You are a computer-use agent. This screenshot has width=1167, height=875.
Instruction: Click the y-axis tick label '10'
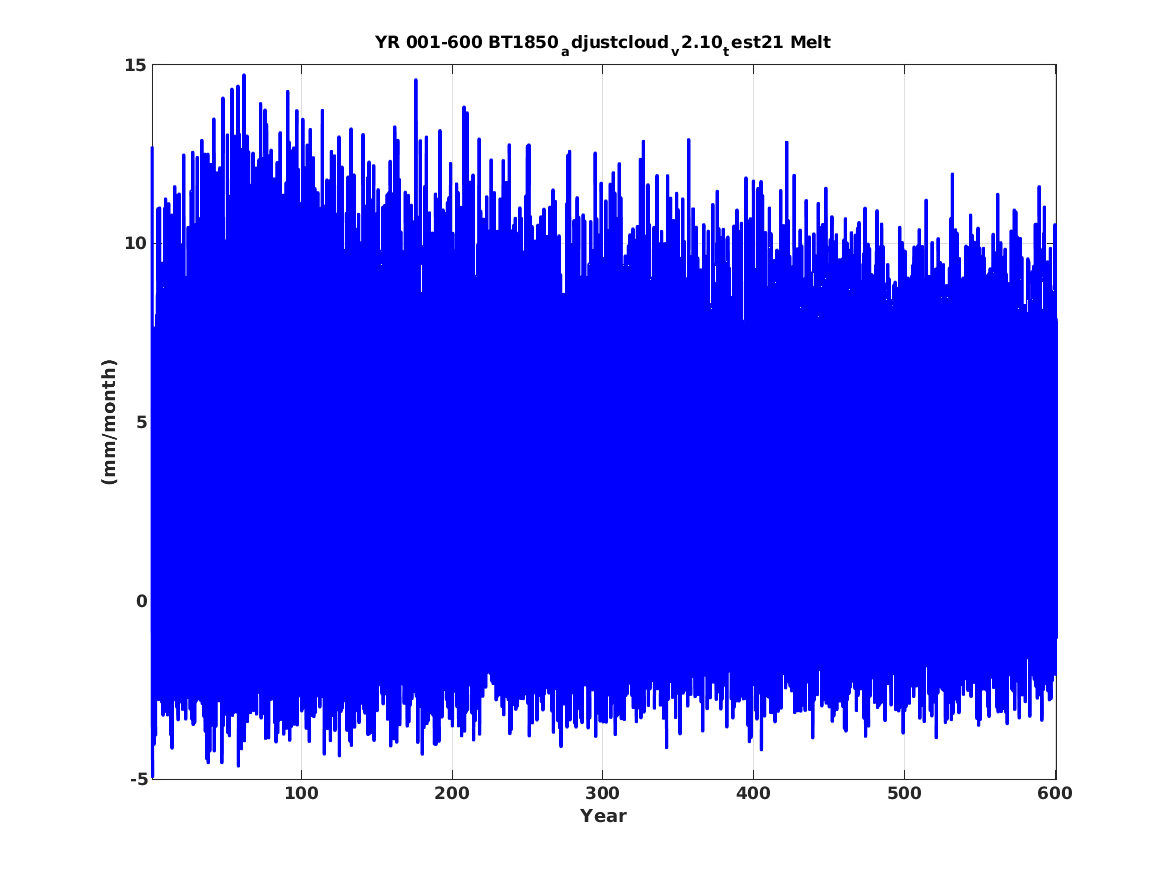click(x=135, y=243)
